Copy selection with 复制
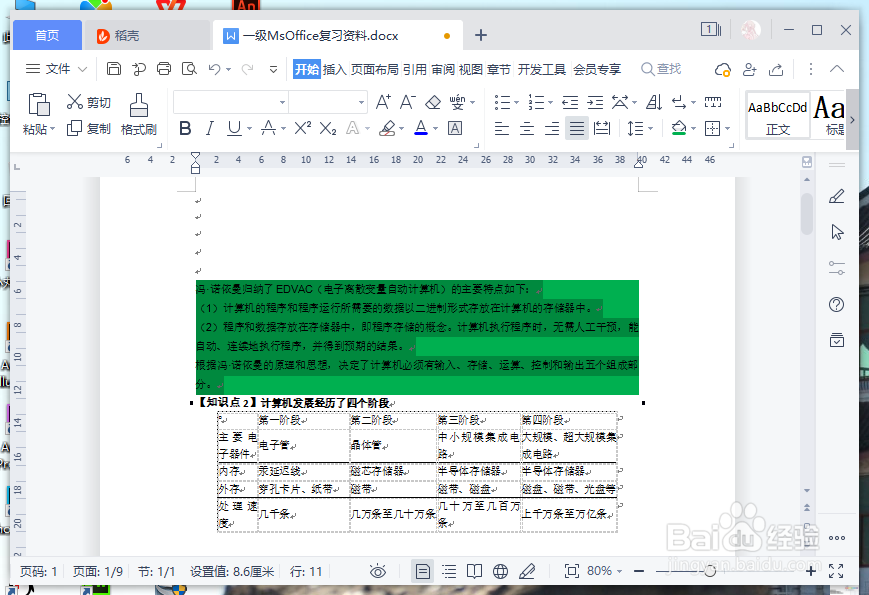The height and width of the screenshot is (595, 869). pos(89,129)
